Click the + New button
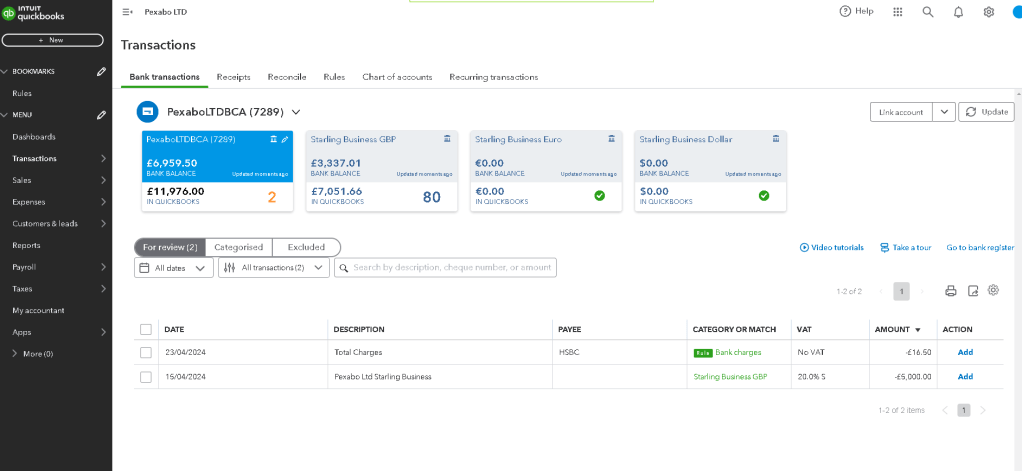1022x471 pixels. (x=52, y=40)
